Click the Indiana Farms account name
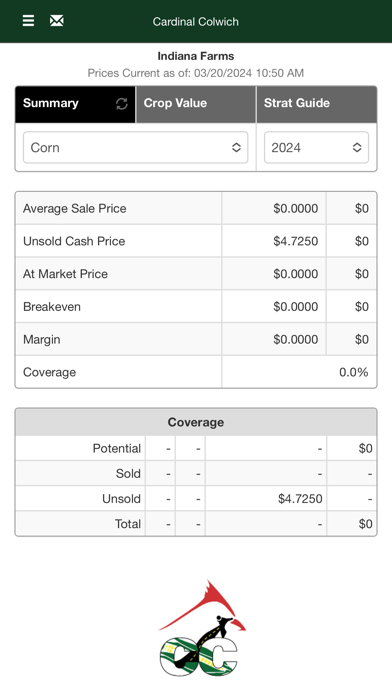 [x=196, y=56]
